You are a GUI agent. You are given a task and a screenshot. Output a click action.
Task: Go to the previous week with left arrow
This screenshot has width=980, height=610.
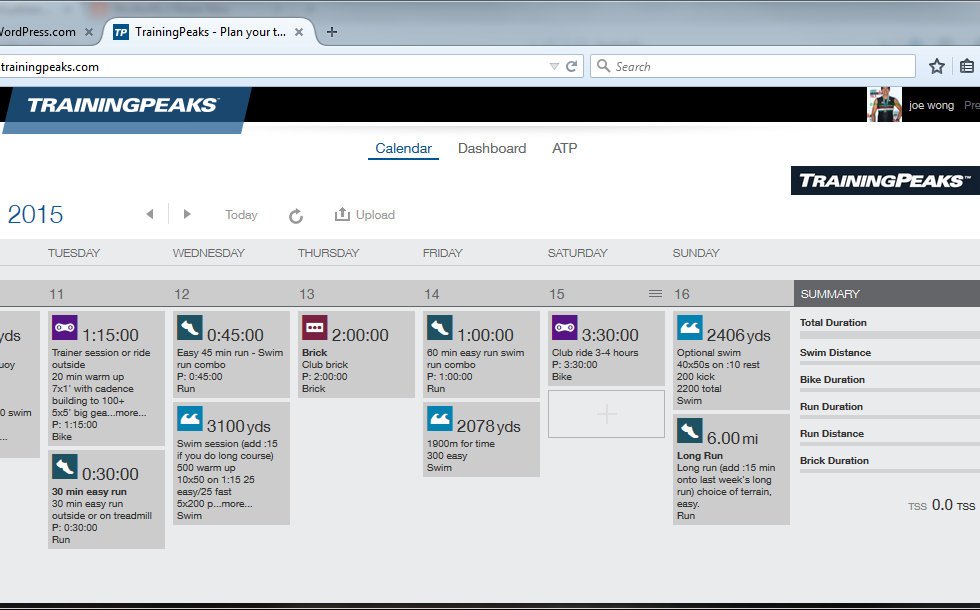150,214
